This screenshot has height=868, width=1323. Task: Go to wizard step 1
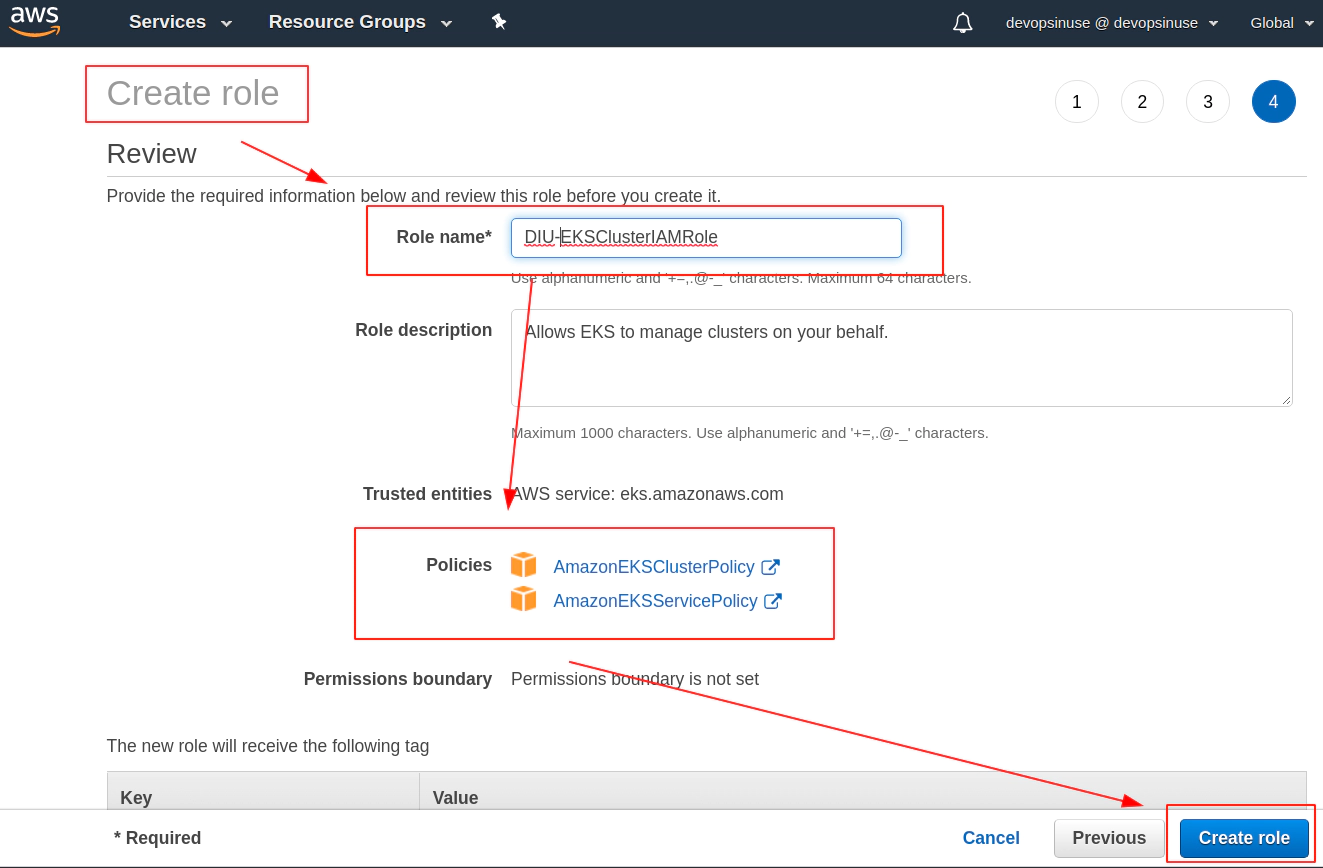coord(1077,101)
